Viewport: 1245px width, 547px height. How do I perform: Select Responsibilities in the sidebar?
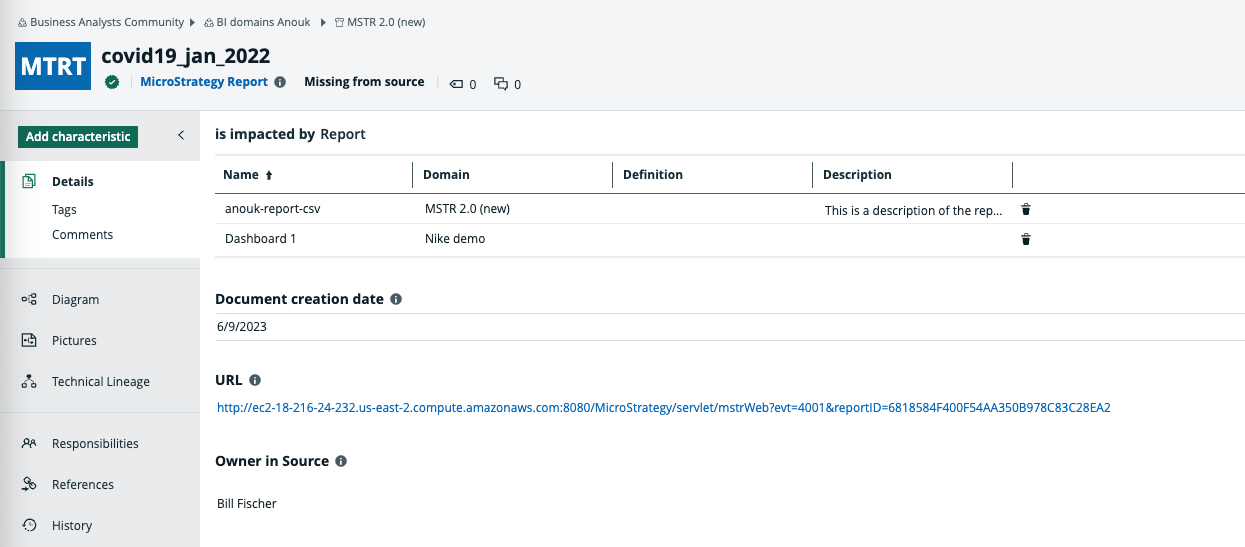point(95,443)
